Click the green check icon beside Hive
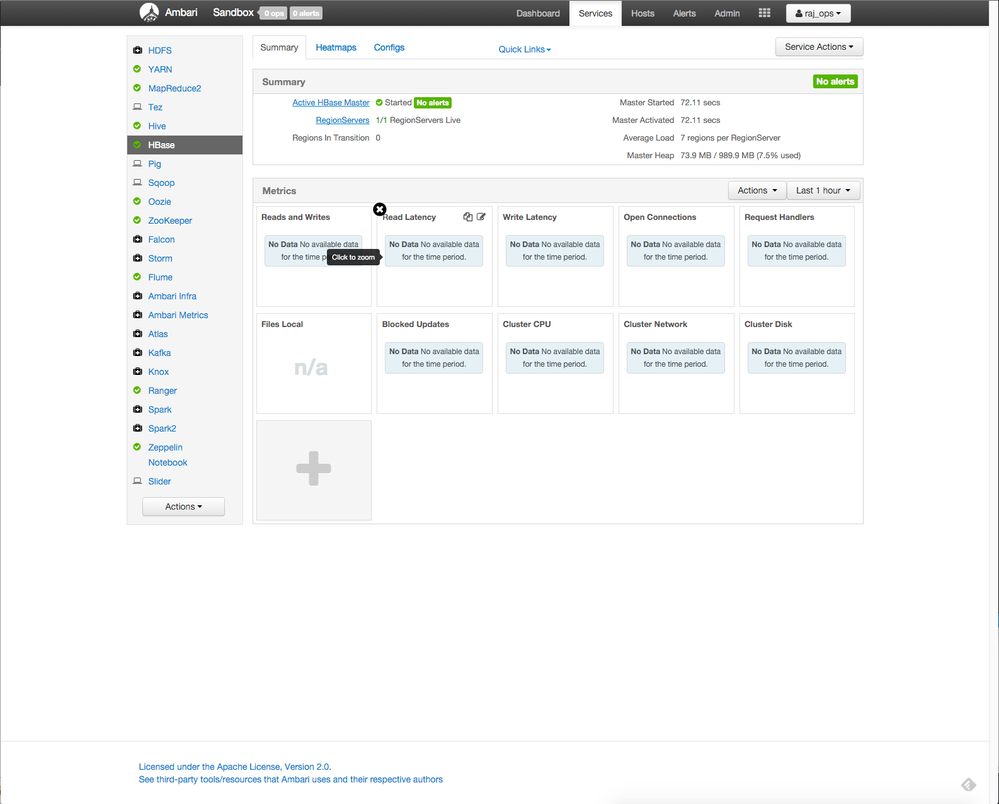The image size is (999, 804). point(137,126)
